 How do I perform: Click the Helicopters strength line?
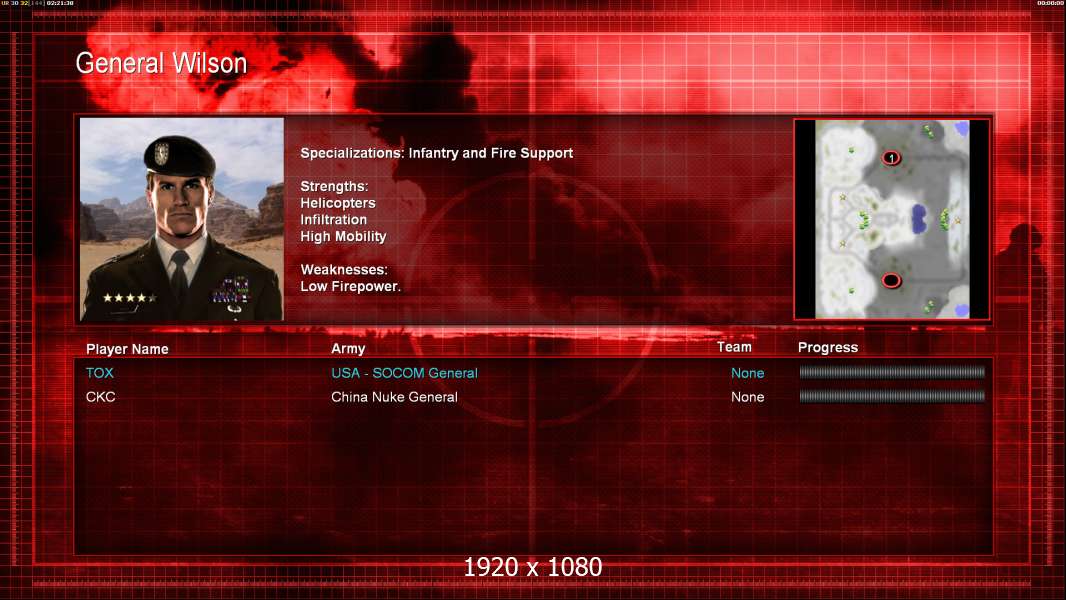click(338, 203)
